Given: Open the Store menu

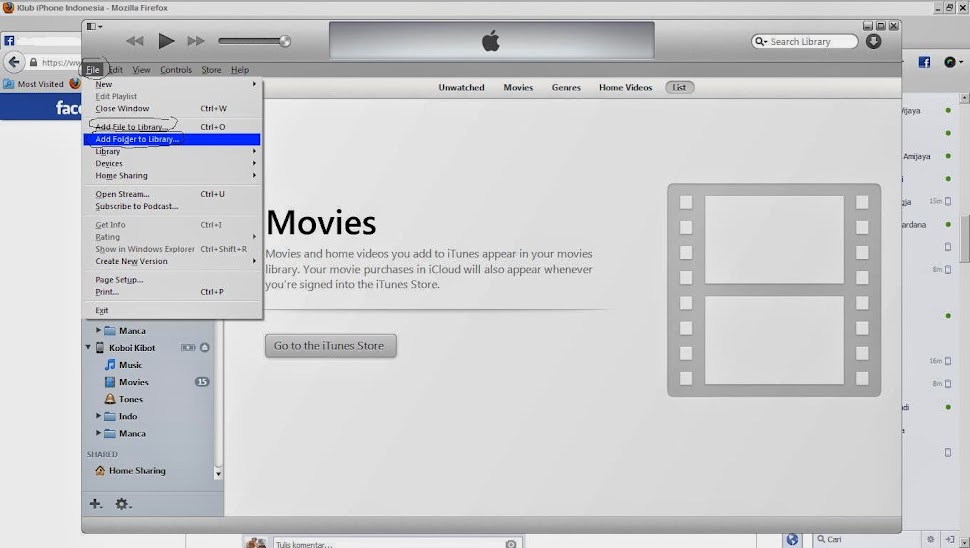Looking at the screenshot, I should 211,70.
